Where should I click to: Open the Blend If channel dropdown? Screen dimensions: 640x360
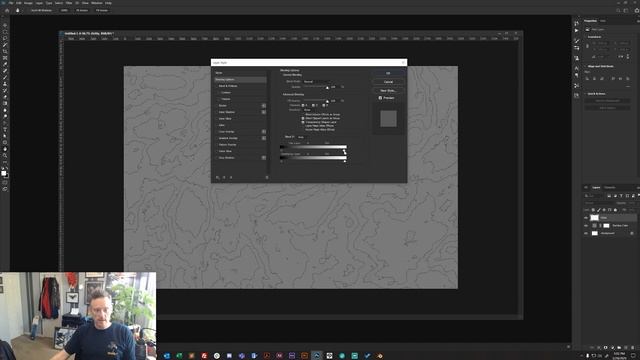pos(304,137)
